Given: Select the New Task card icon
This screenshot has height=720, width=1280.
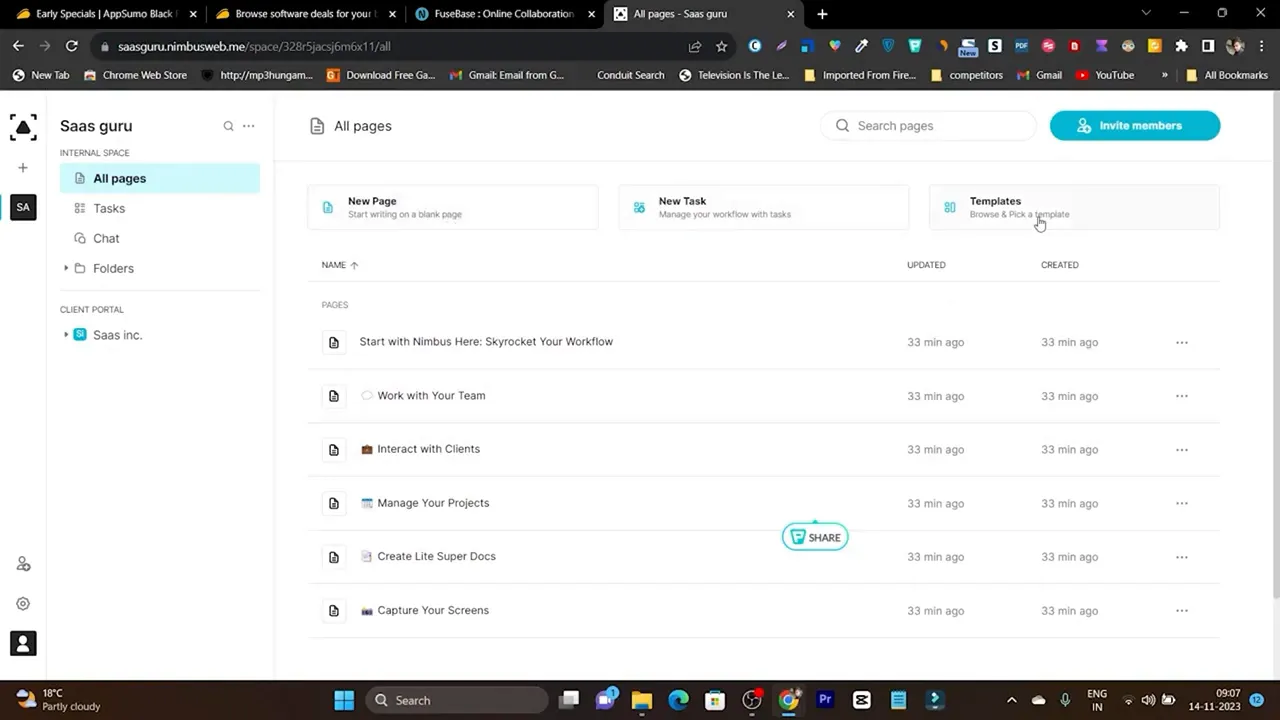Looking at the screenshot, I should pyautogui.click(x=639, y=207).
